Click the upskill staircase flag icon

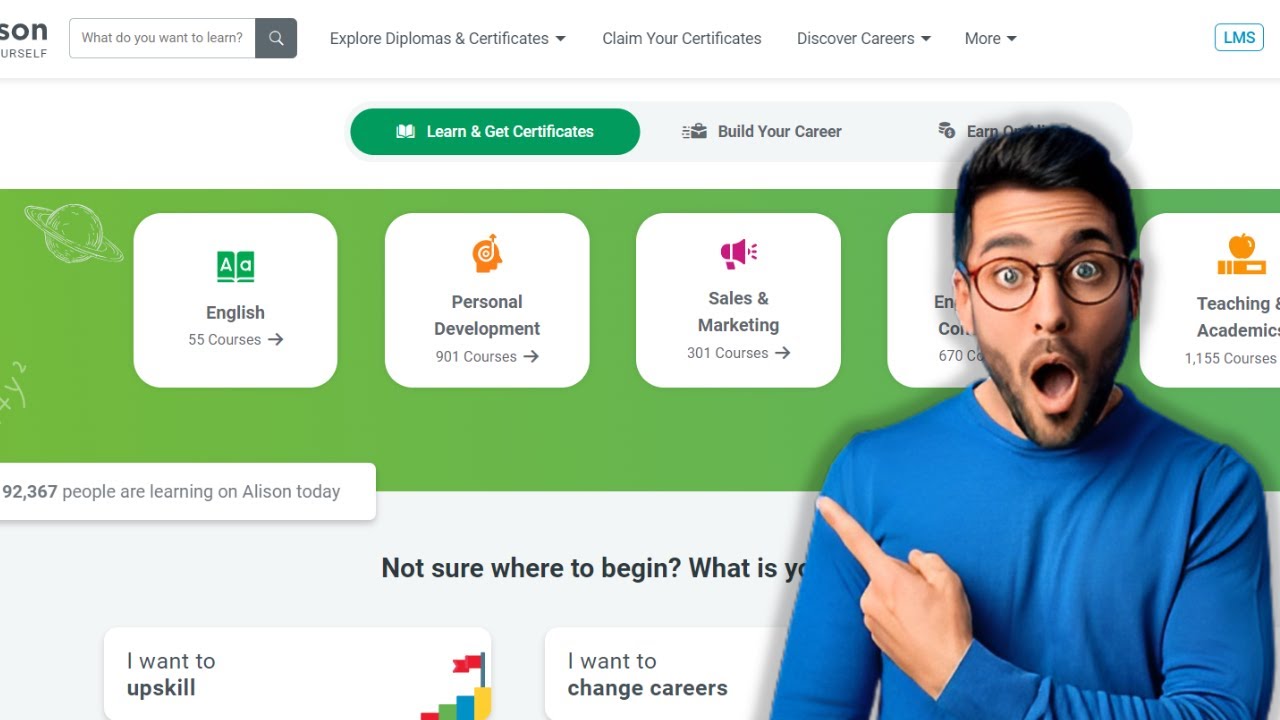pyautogui.click(x=458, y=686)
